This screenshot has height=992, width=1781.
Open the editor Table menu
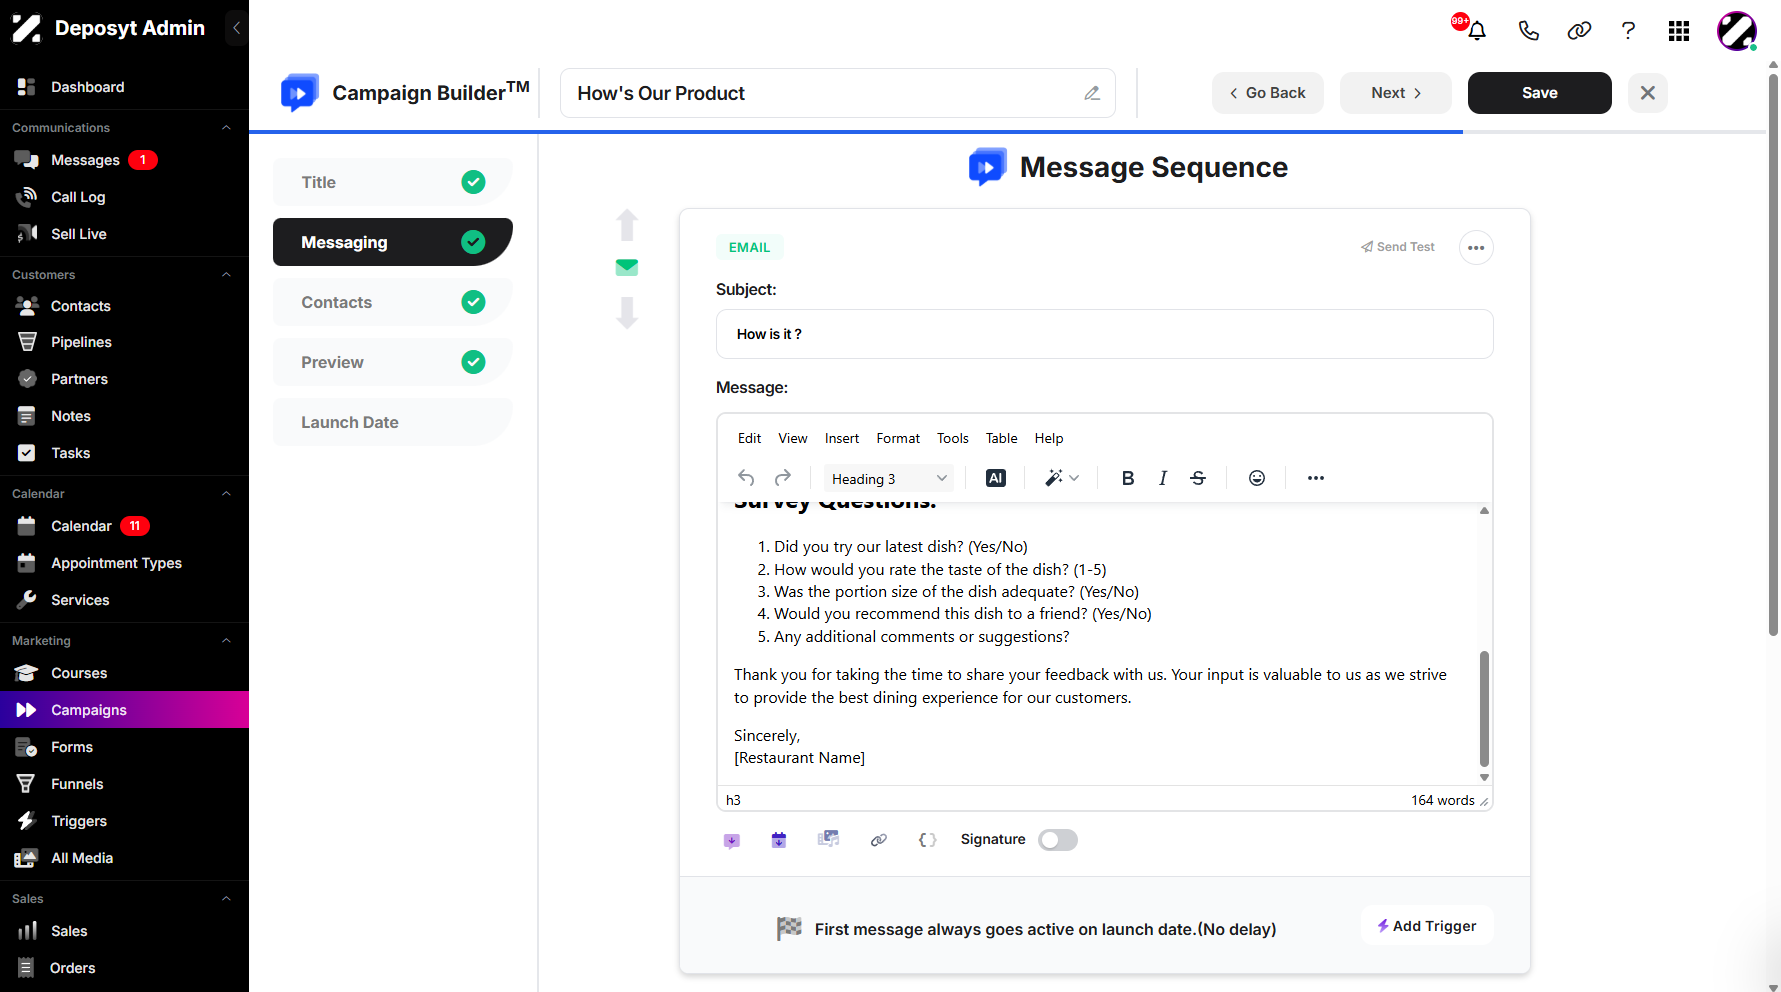1001,438
